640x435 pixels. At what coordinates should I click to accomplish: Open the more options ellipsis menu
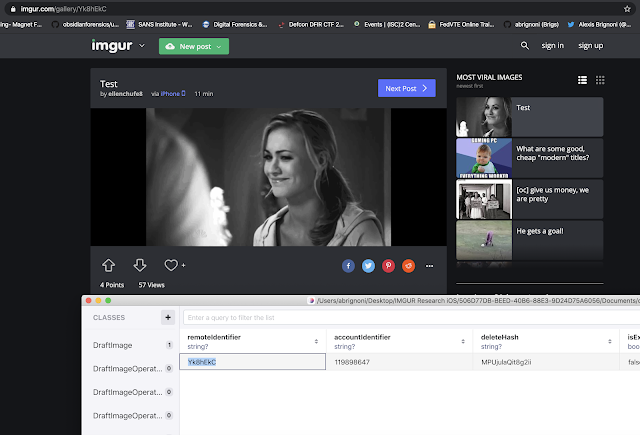pyautogui.click(x=429, y=266)
